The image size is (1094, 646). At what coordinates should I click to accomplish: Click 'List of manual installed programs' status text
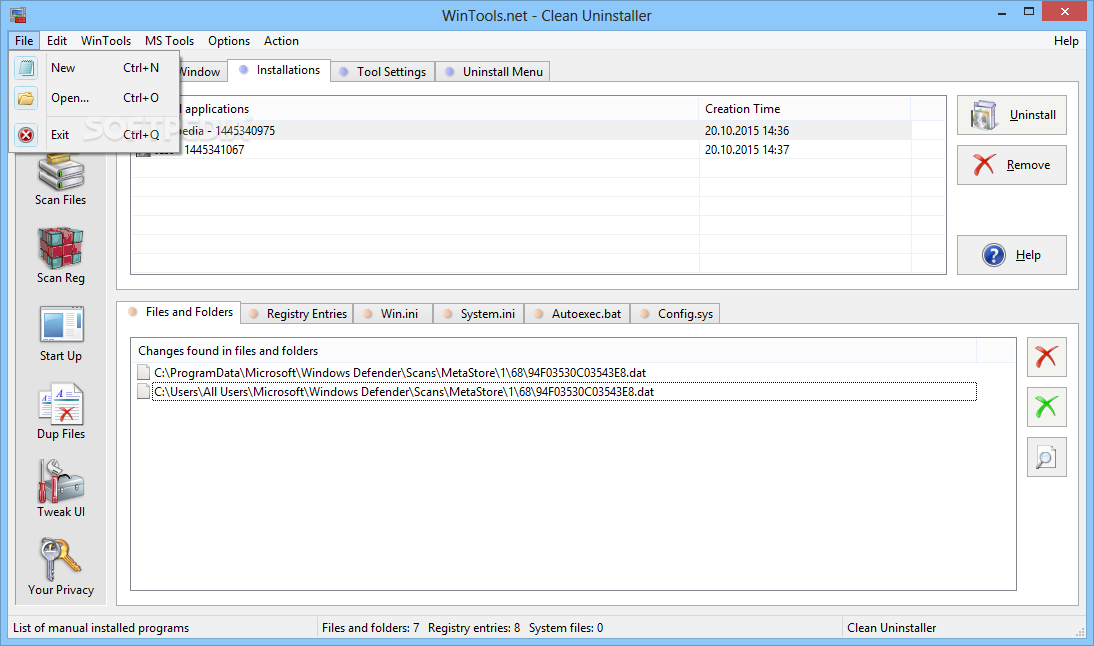pyautogui.click(x=101, y=628)
